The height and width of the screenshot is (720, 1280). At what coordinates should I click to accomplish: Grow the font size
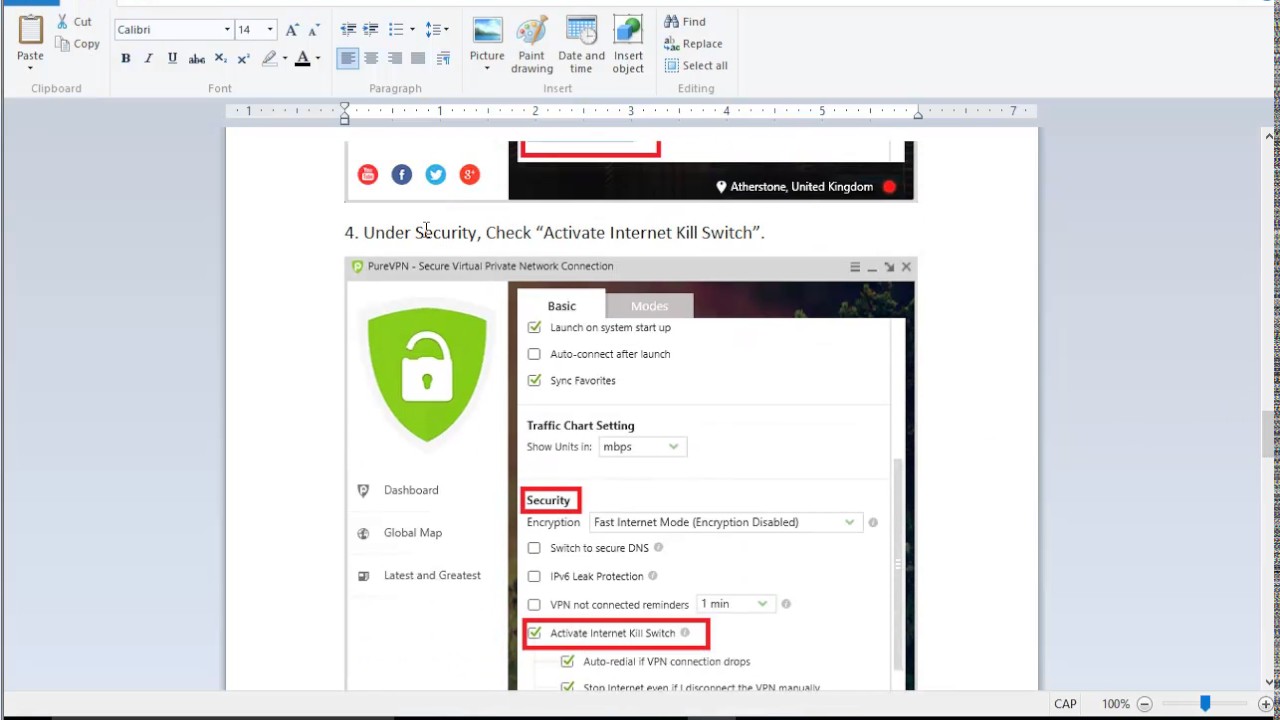tap(292, 30)
